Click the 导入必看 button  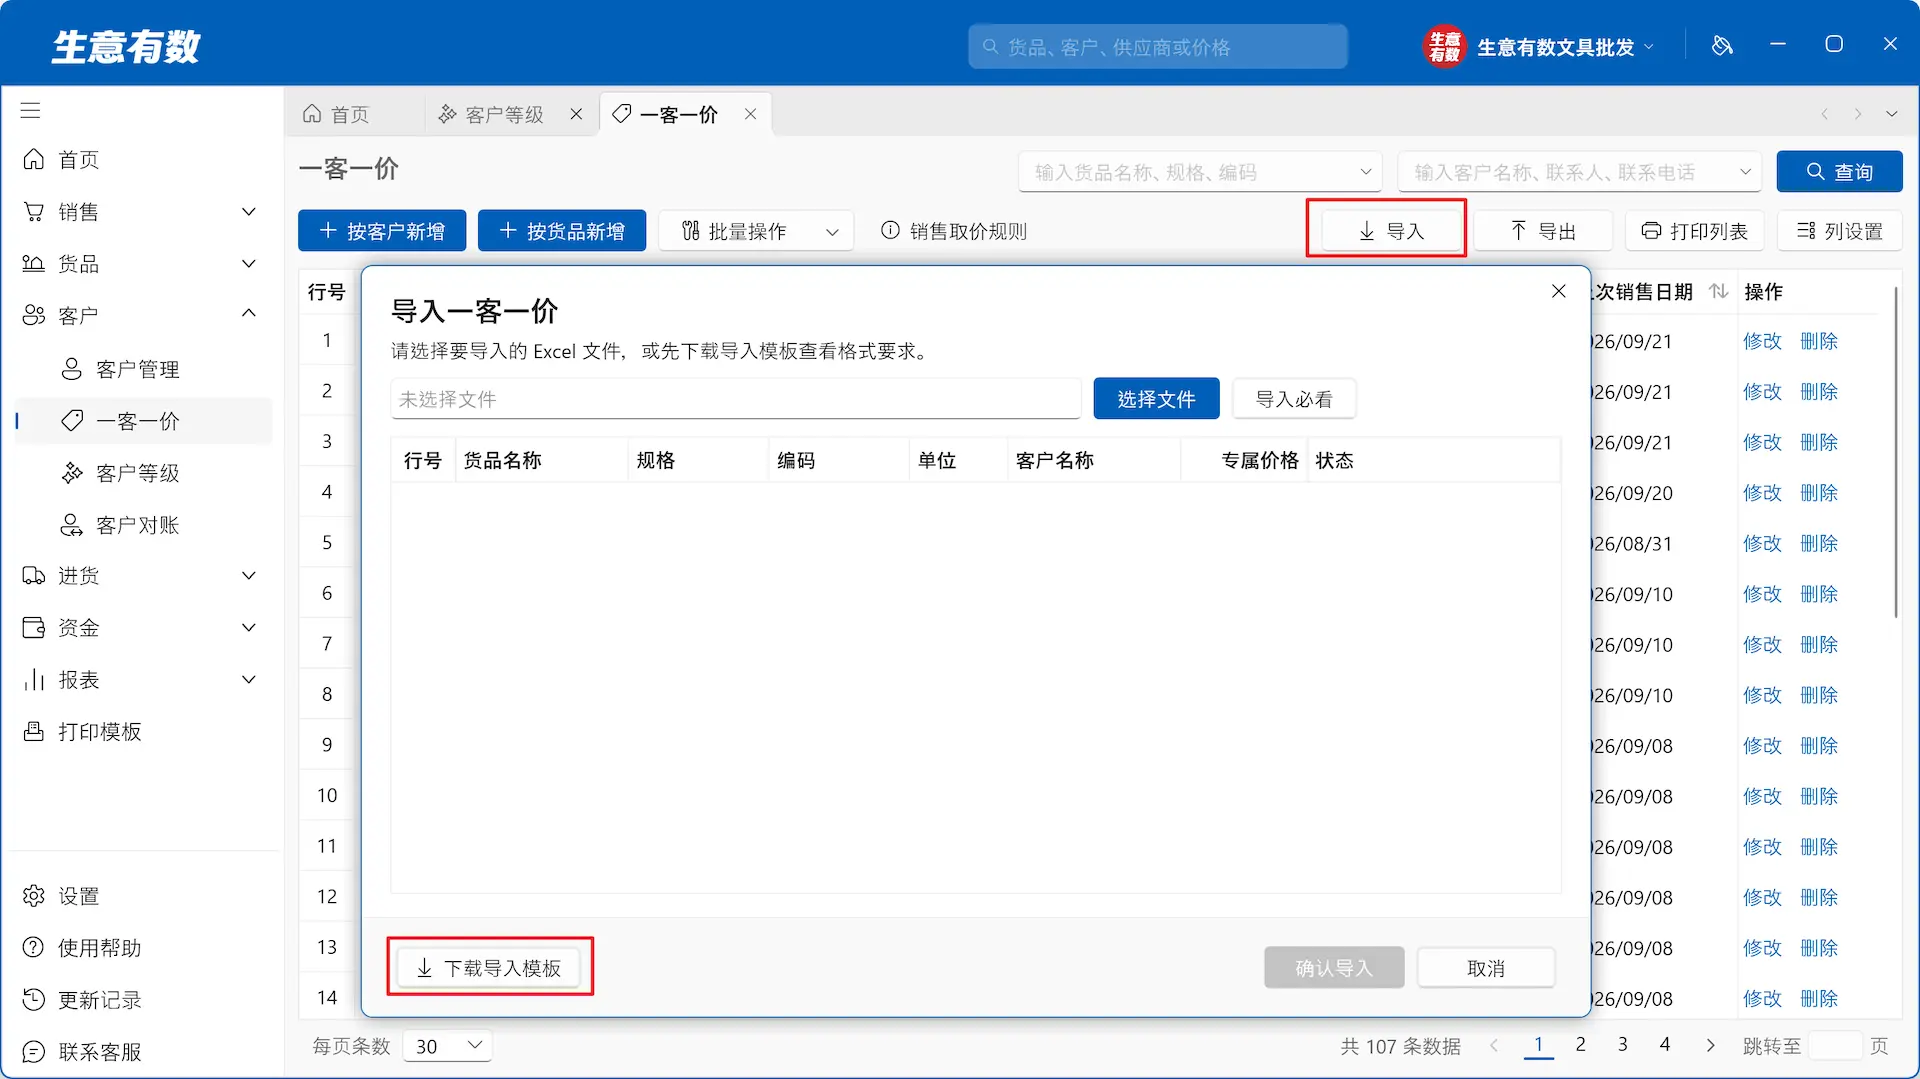coord(1294,399)
